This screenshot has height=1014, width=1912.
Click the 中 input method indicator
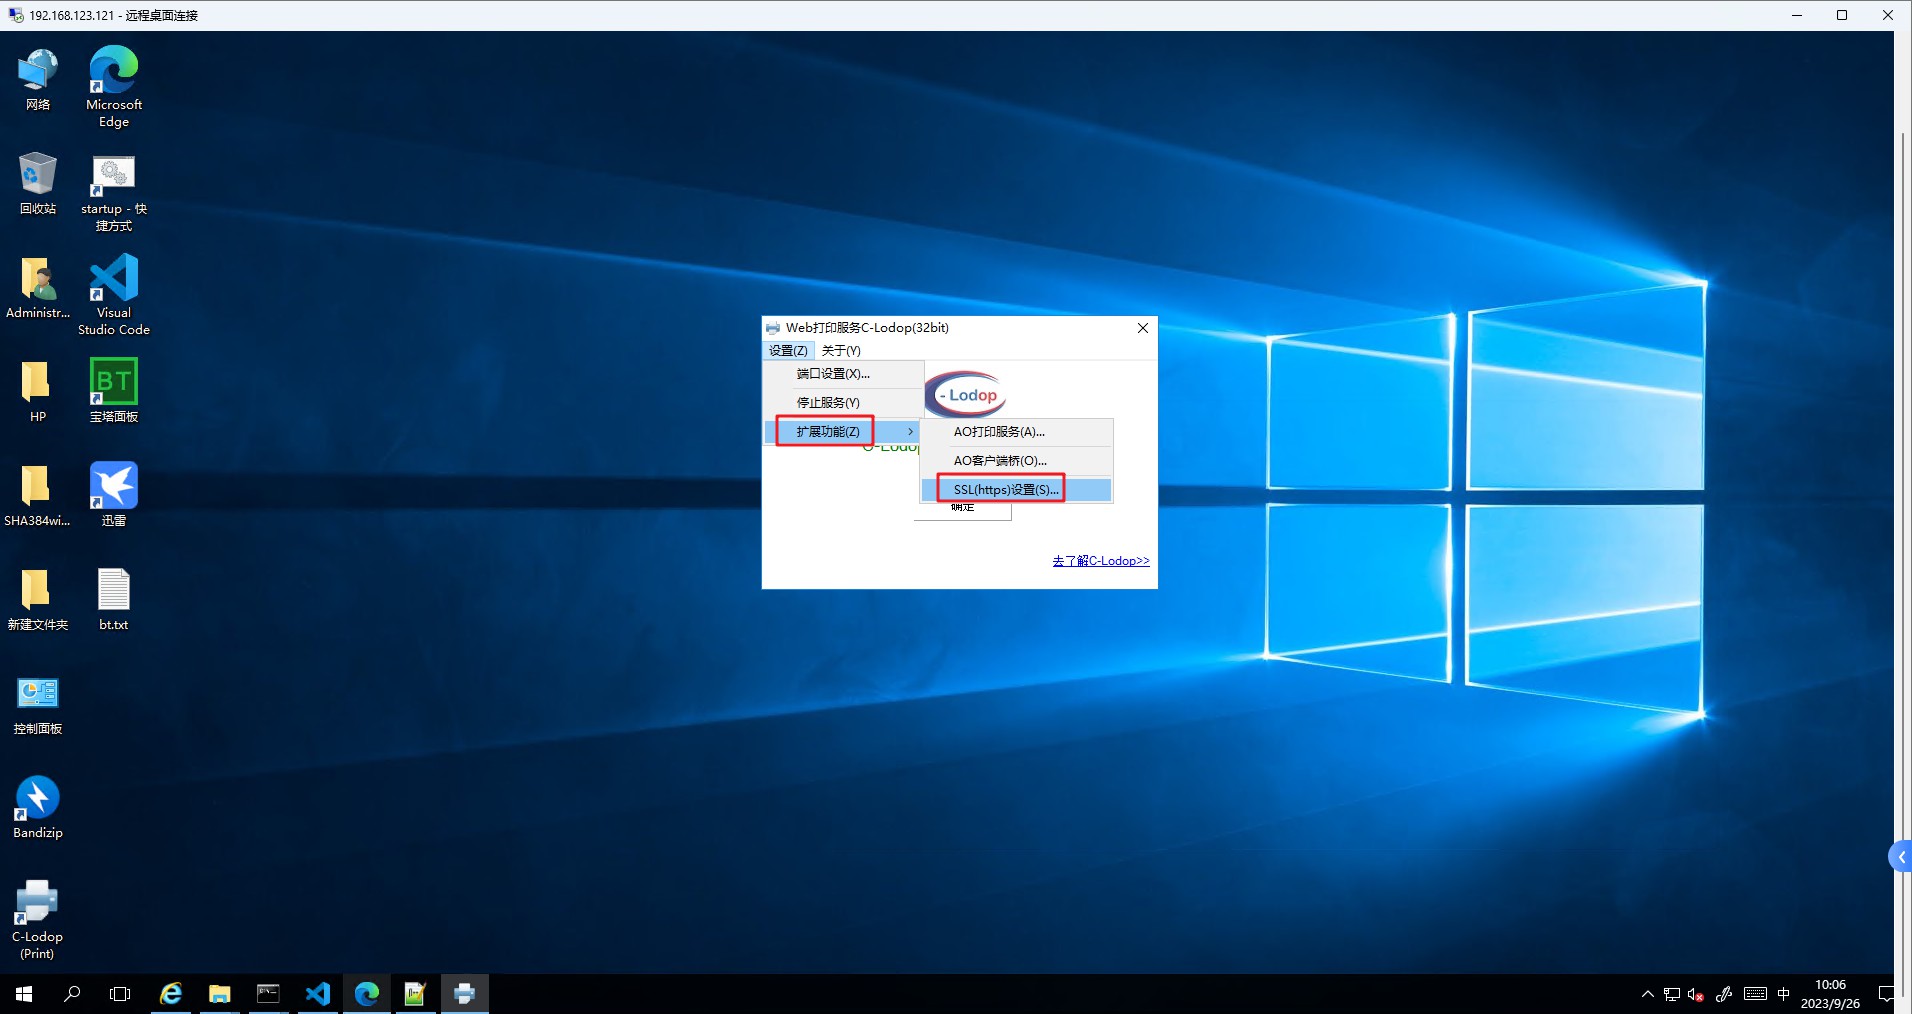[x=1784, y=994]
